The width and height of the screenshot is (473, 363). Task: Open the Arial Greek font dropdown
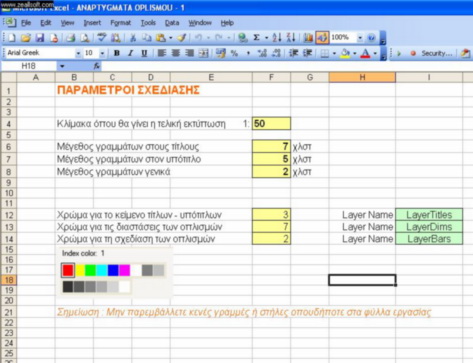coord(78,53)
